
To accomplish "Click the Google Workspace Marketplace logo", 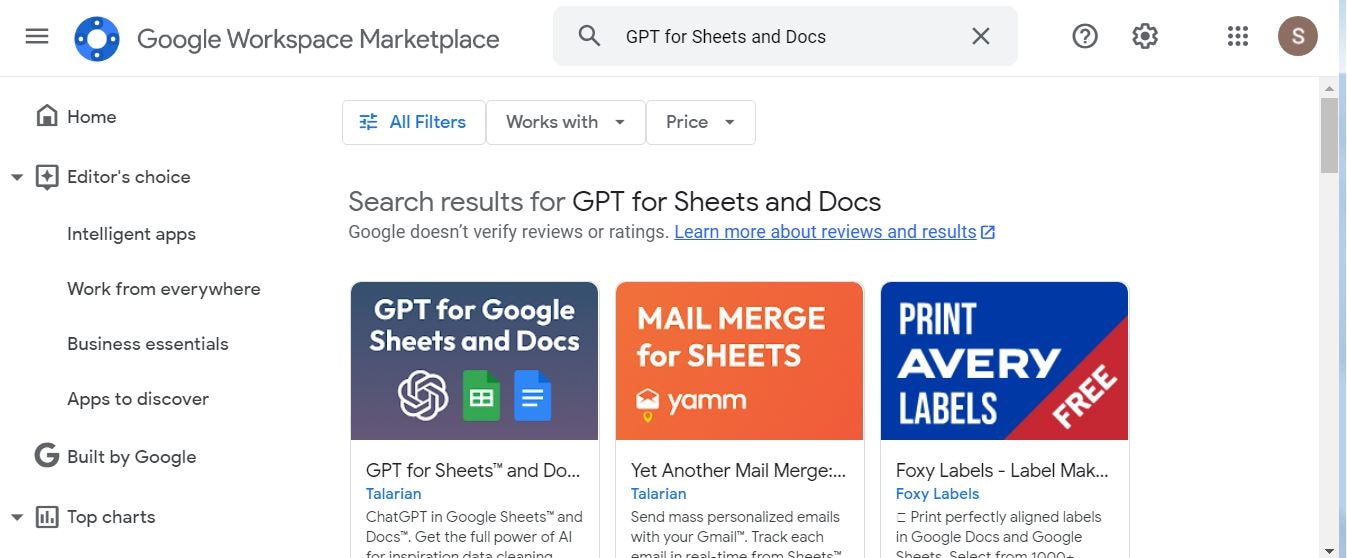I will [97, 39].
